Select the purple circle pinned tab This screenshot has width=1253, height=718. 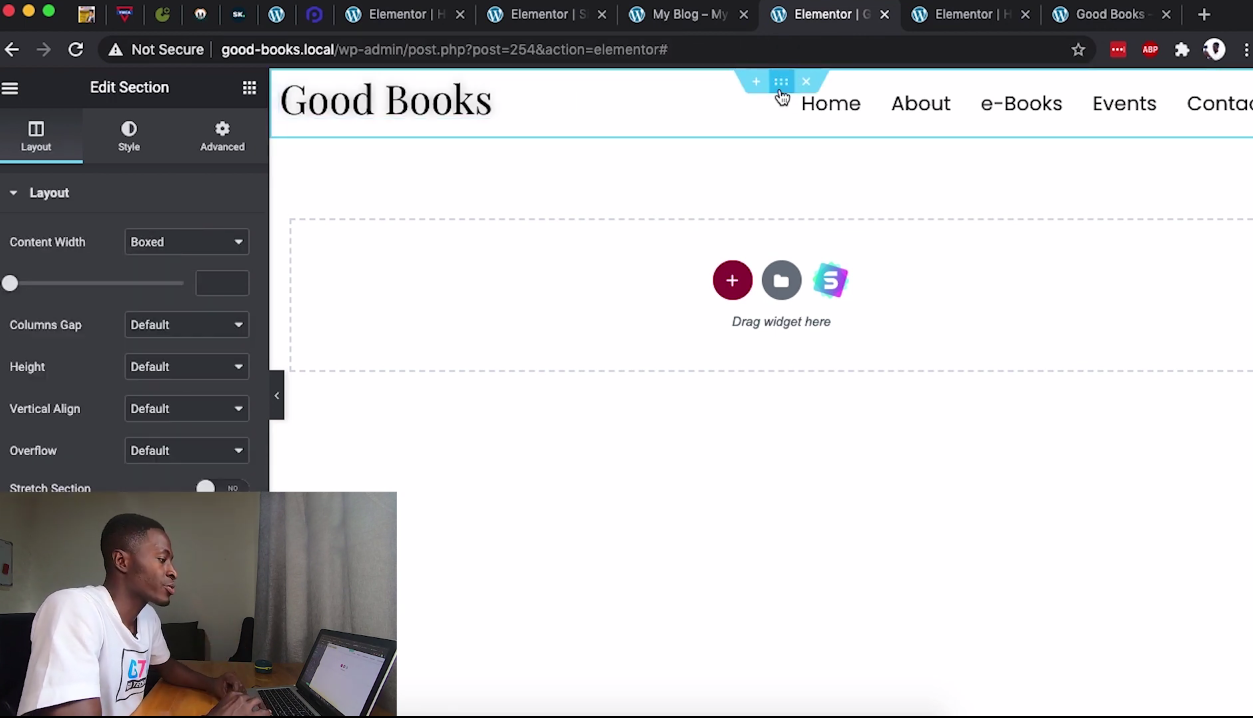[314, 15]
